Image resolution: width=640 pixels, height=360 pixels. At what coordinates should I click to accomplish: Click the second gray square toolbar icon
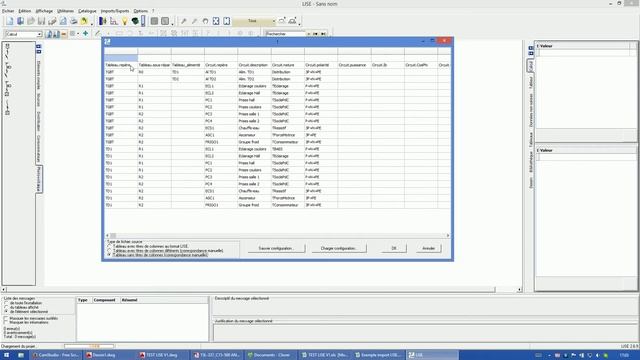(165, 21)
